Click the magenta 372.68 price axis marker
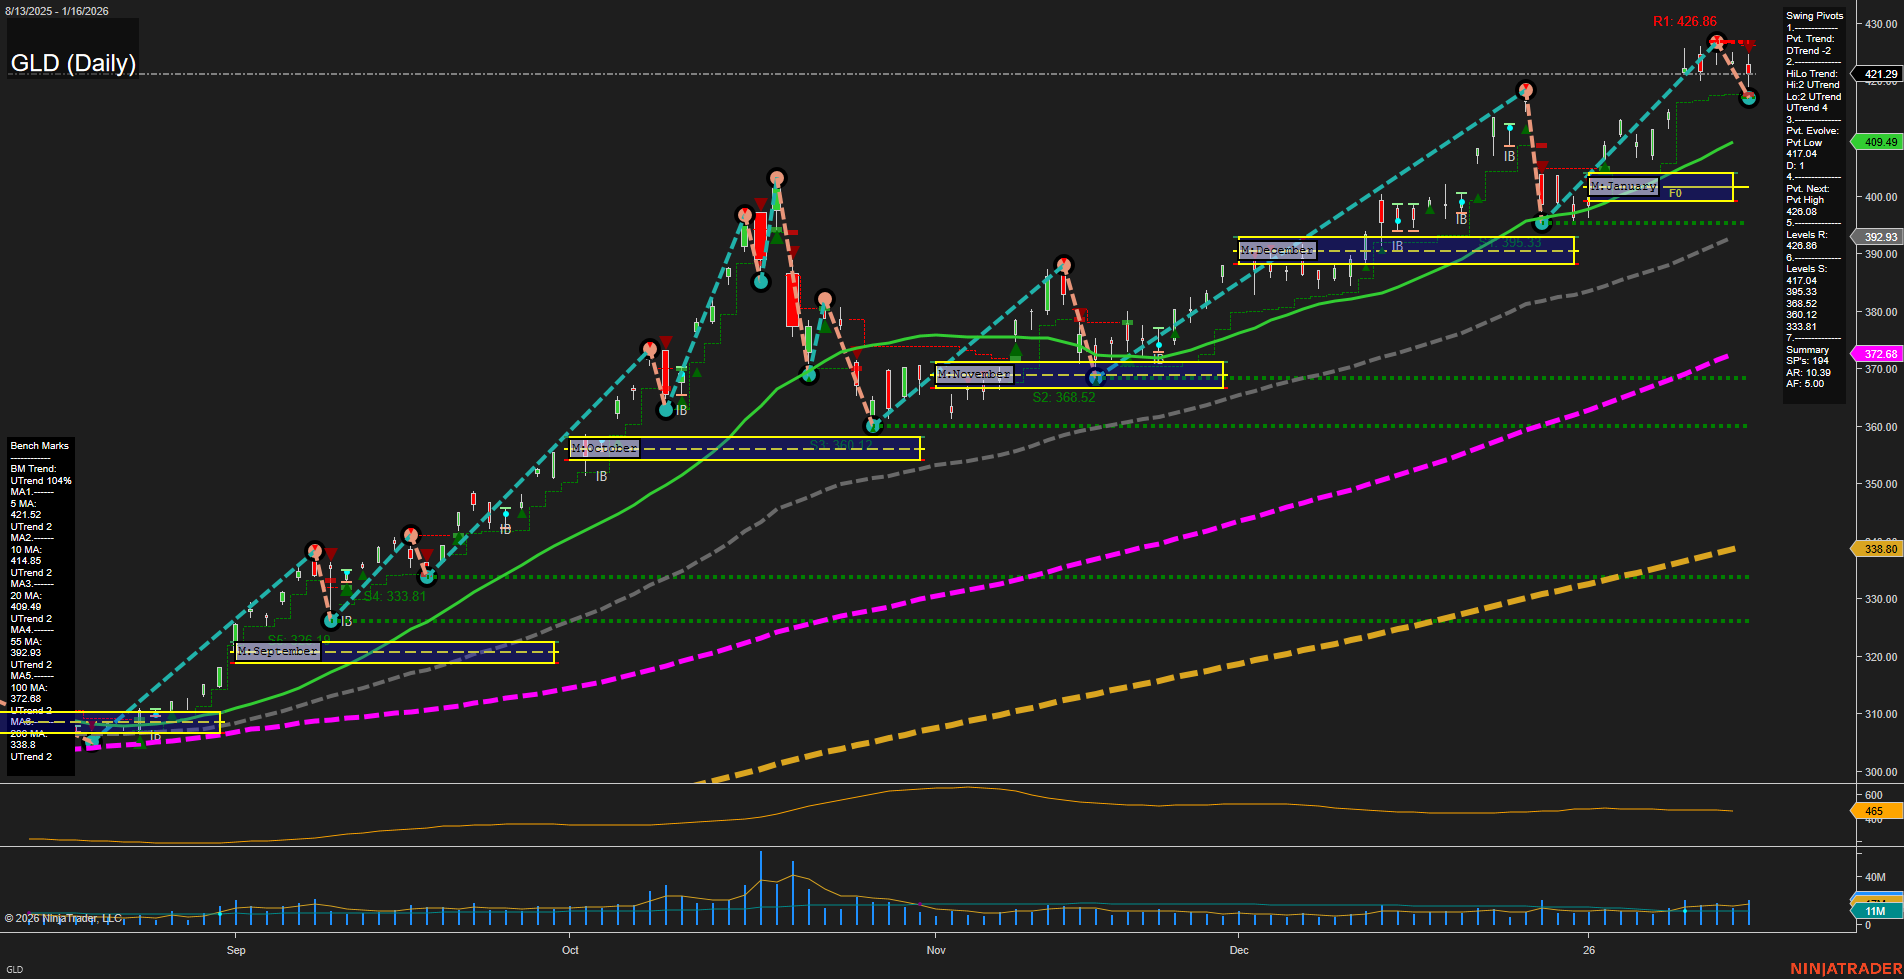 [x=1880, y=353]
